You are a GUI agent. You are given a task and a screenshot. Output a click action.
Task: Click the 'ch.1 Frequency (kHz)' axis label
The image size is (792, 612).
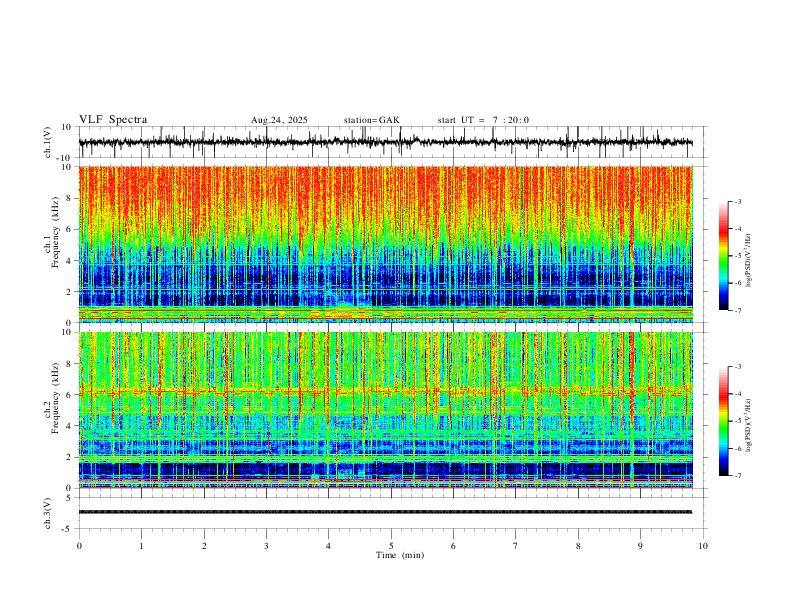[x=51, y=231]
